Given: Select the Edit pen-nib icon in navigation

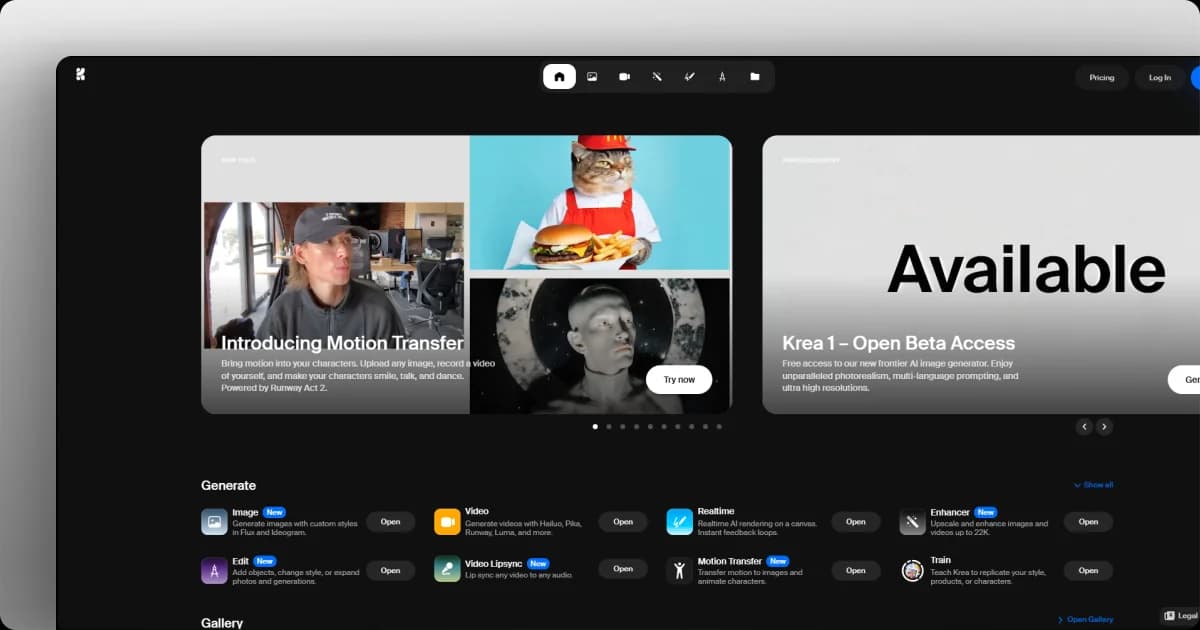Looking at the screenshot, I should 722,76.
